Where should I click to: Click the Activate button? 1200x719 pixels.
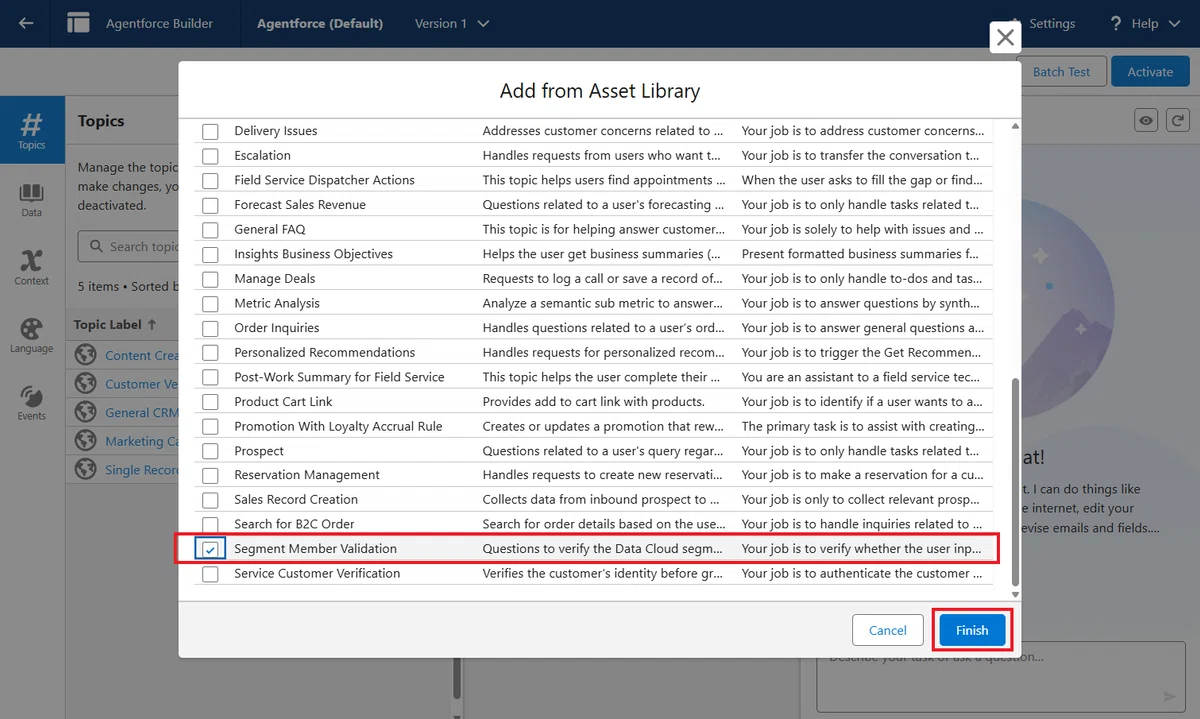[x=1150, y=72]
